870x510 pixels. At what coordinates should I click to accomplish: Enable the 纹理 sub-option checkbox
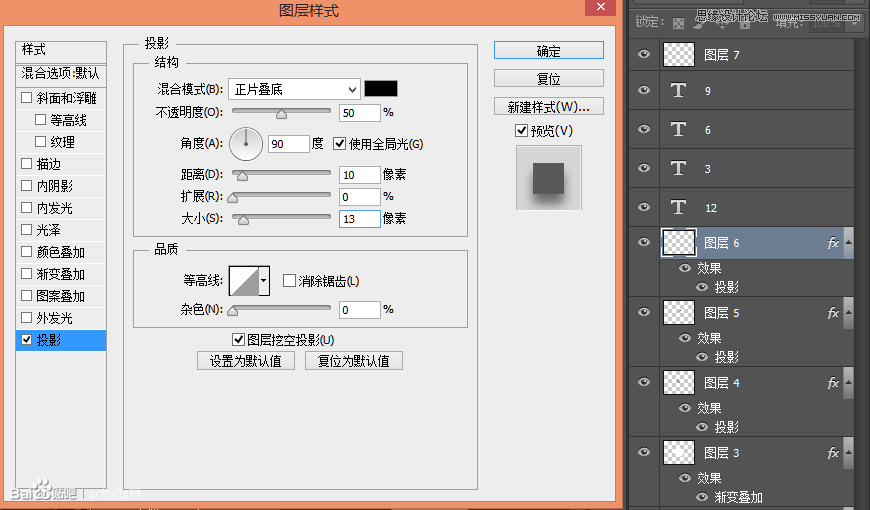click(x=40, y=142)
